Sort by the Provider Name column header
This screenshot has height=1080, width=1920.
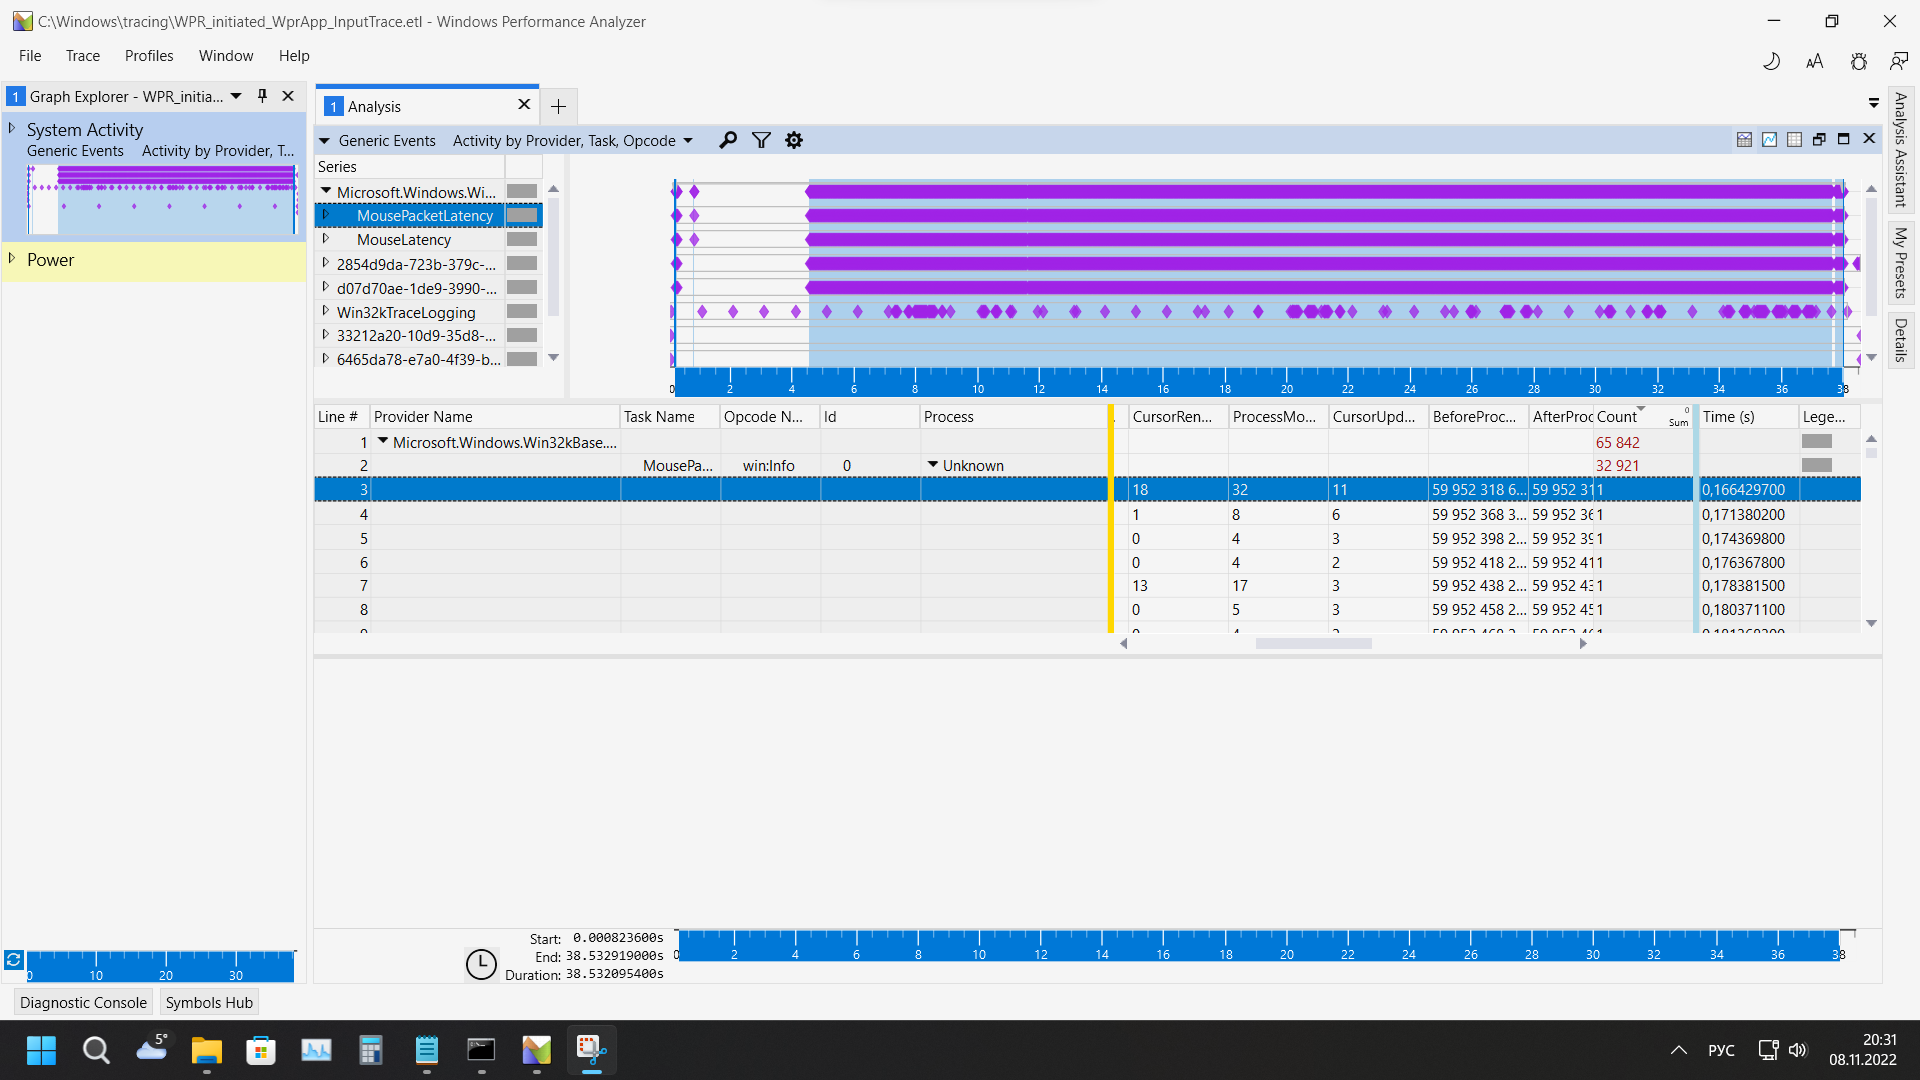[x=494, y=416]
